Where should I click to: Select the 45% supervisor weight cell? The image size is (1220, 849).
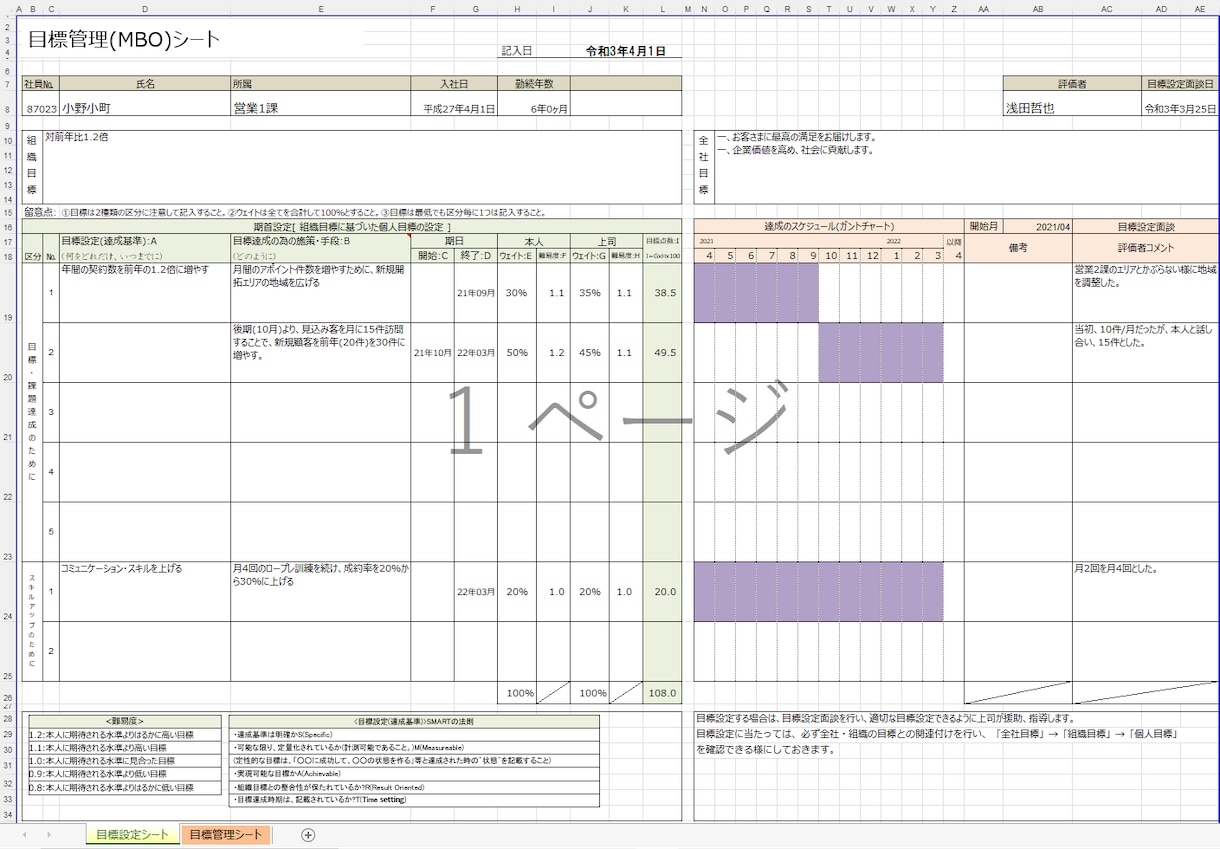[590, 353]
